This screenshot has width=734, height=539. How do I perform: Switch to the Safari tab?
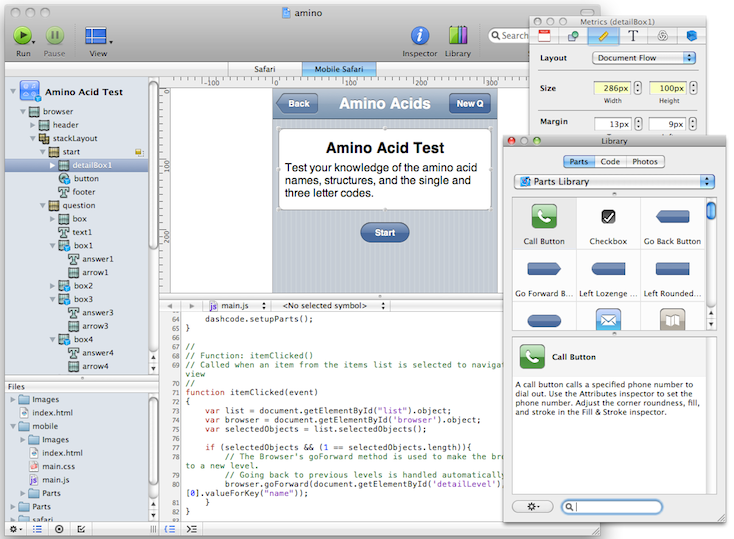tap(265, 69)
